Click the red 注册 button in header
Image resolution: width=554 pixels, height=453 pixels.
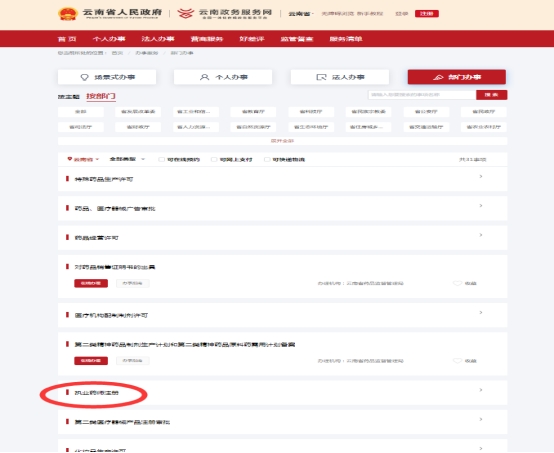(x=427, y=14)
